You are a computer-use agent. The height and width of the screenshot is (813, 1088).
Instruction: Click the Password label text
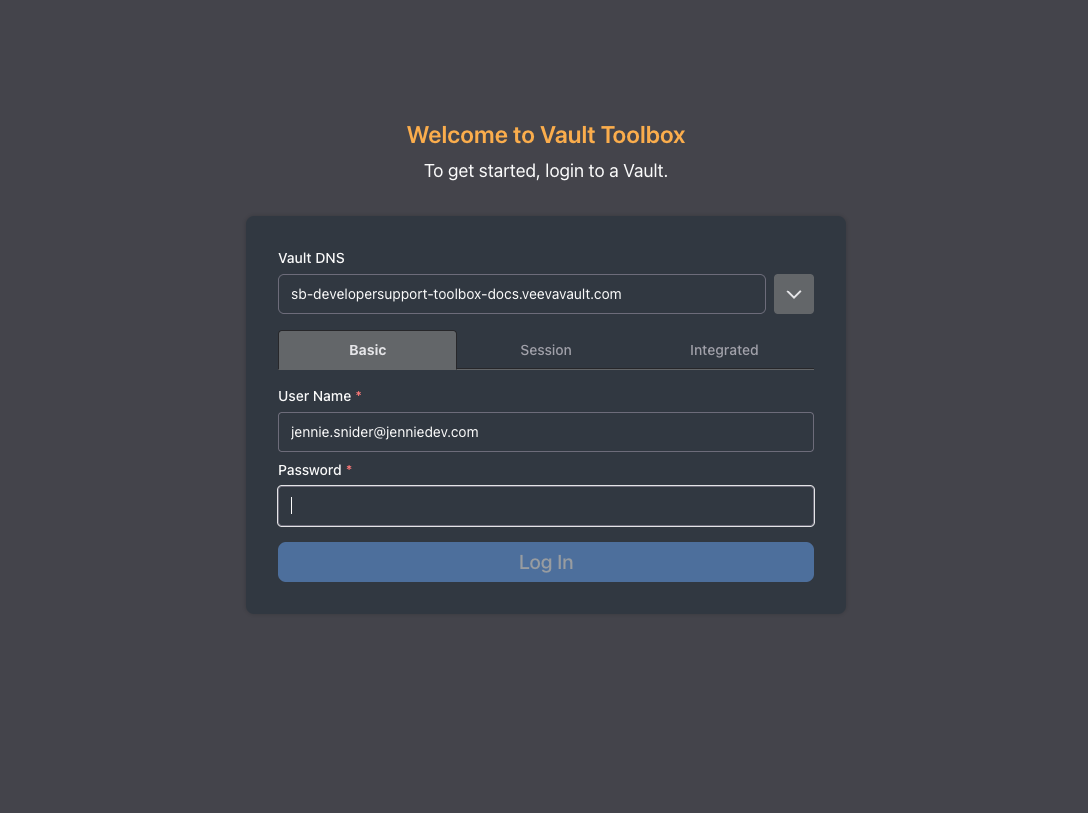click(x=309, y=470)
